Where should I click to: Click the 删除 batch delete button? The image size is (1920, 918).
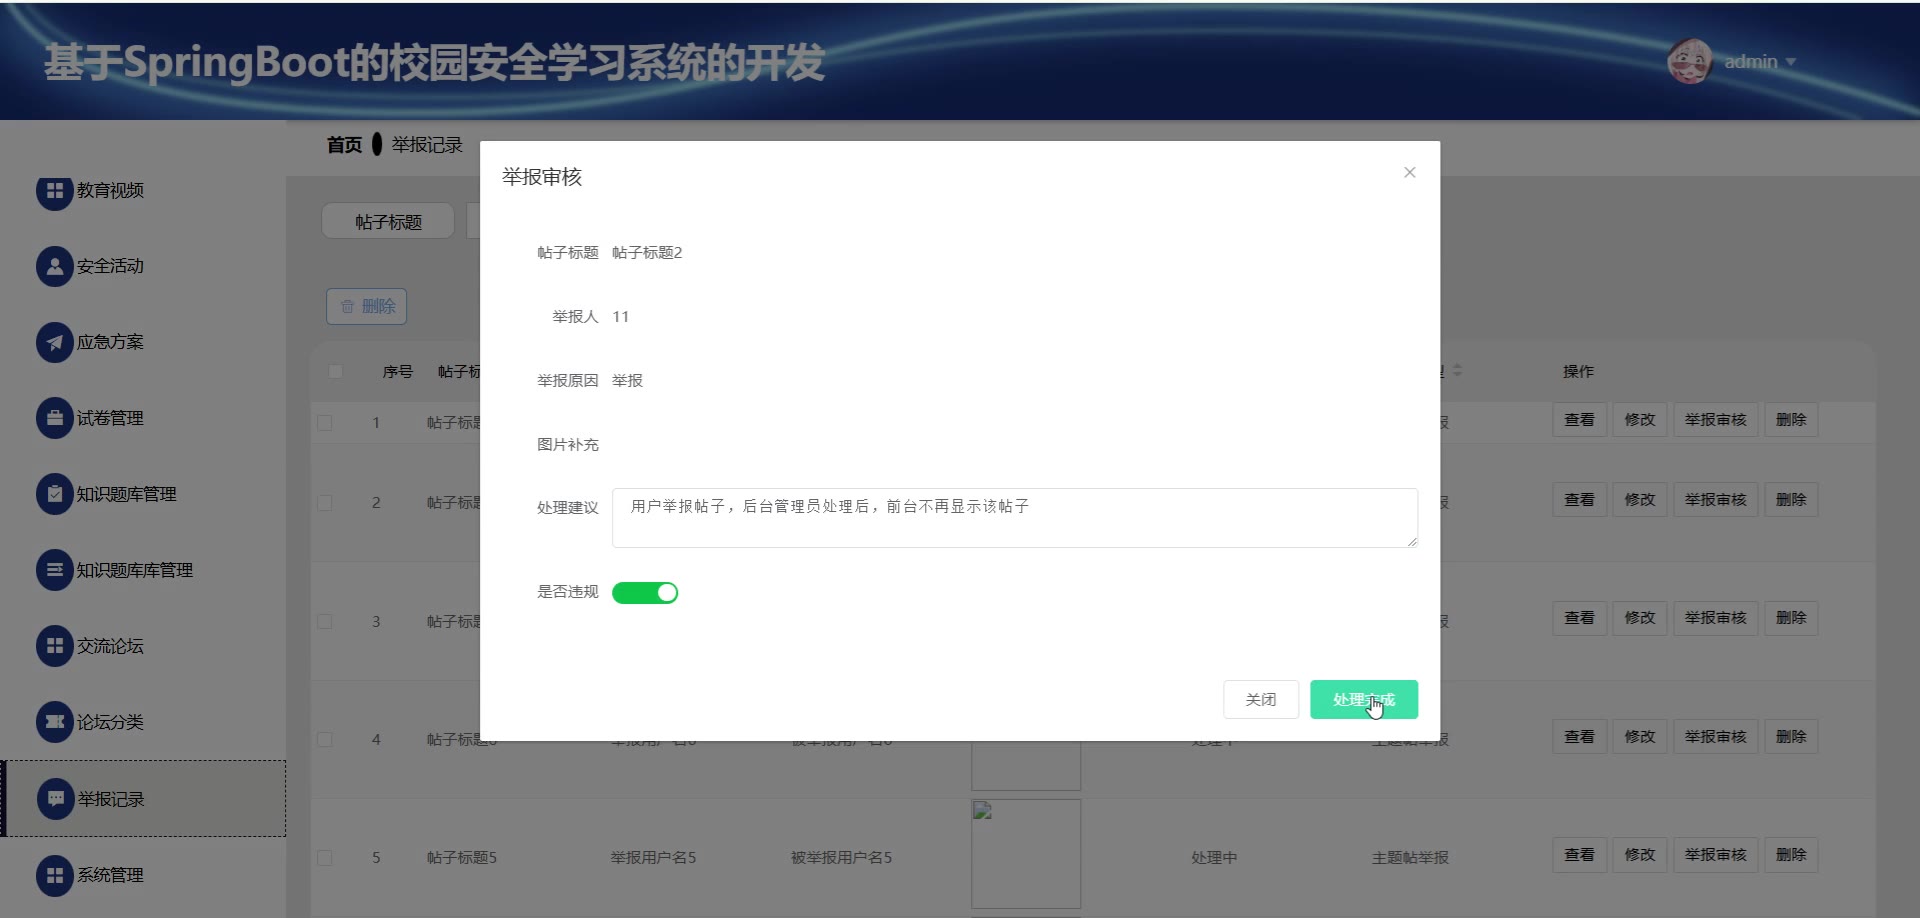coord(367,306)
